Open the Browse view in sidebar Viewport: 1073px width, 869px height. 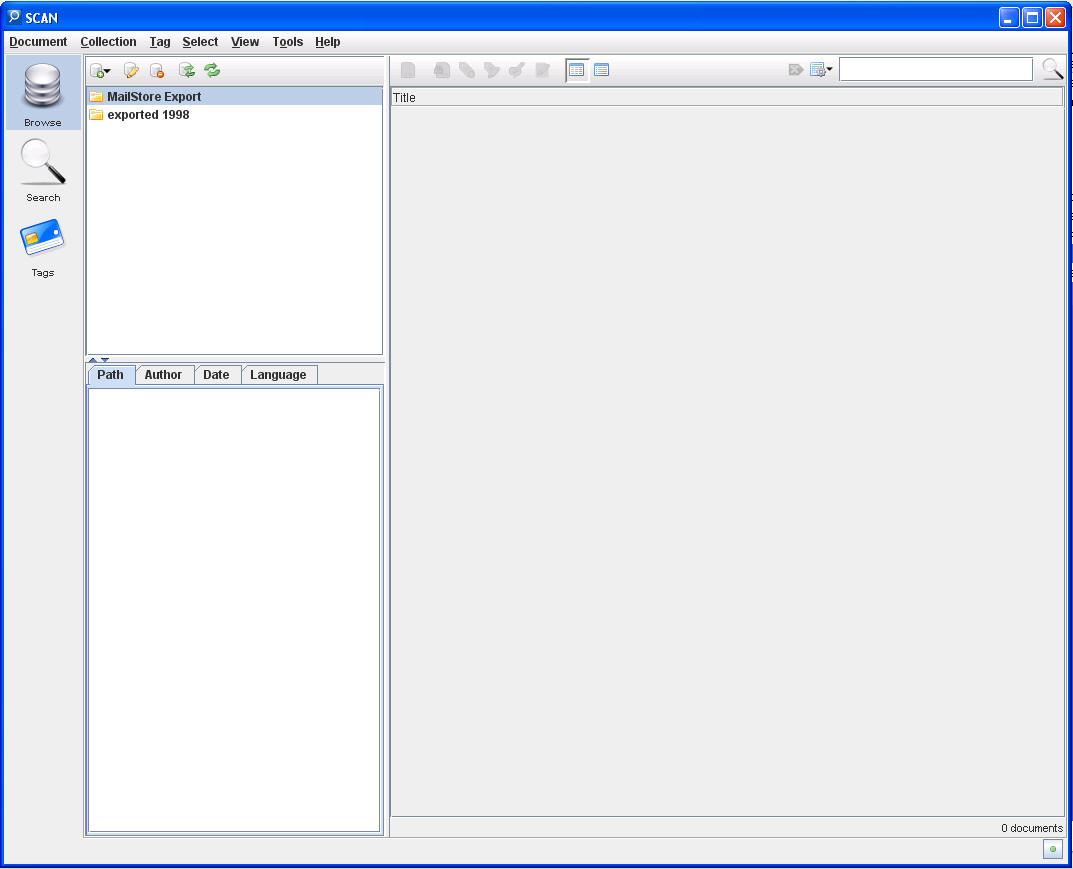point(43,94)
